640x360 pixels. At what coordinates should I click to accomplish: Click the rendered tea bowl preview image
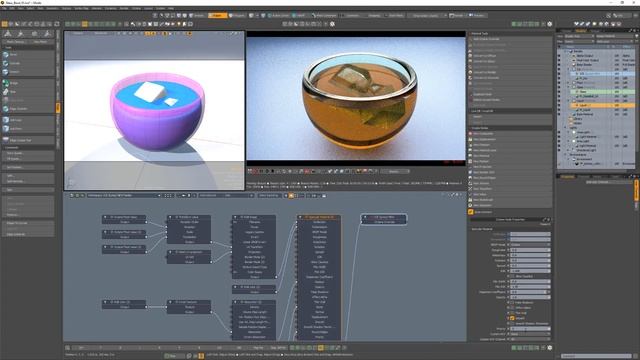pos(356,98)
